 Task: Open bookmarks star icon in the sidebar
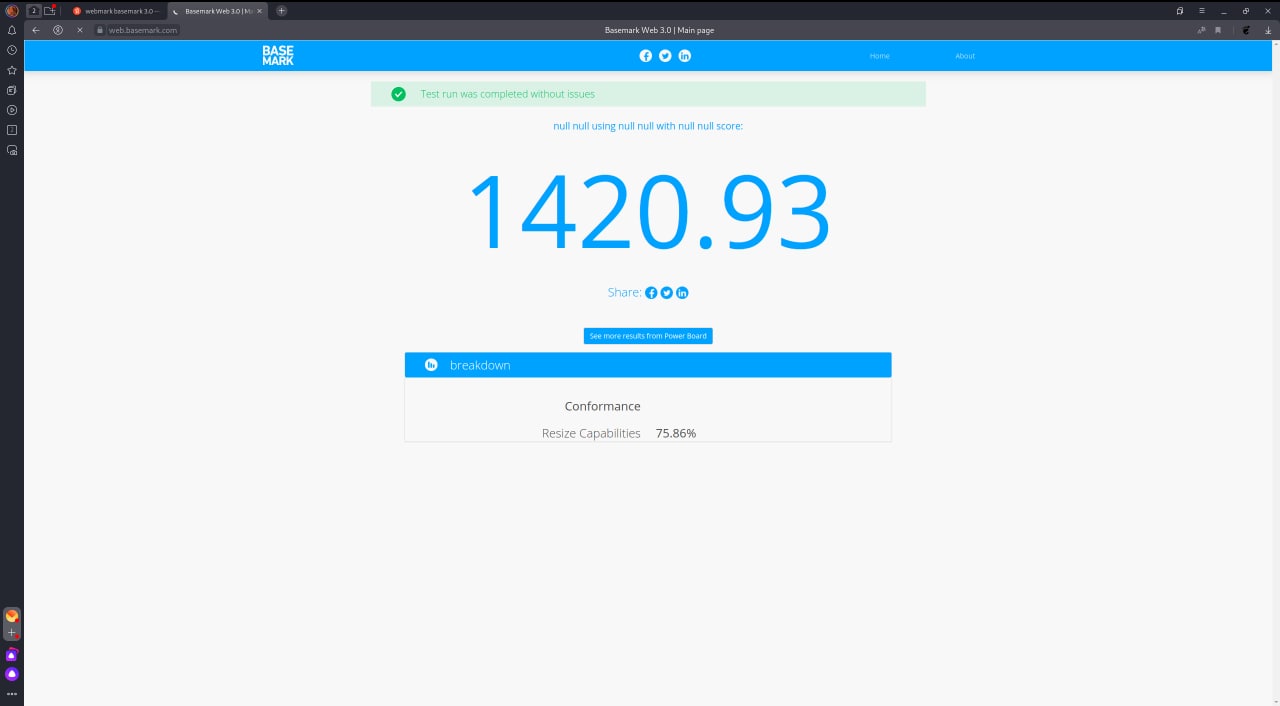click(12, 70)
